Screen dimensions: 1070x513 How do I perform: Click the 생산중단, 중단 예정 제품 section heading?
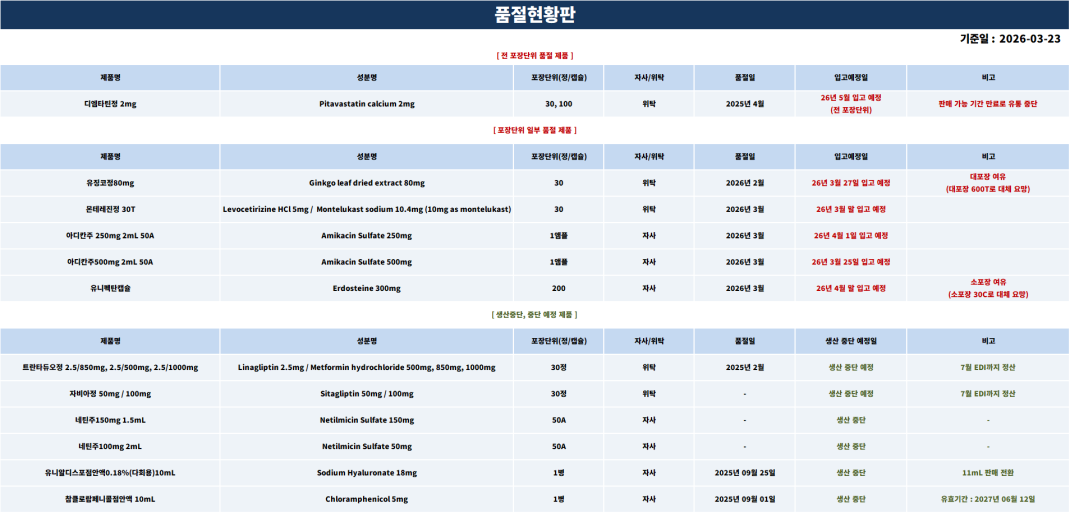point(534,314)
